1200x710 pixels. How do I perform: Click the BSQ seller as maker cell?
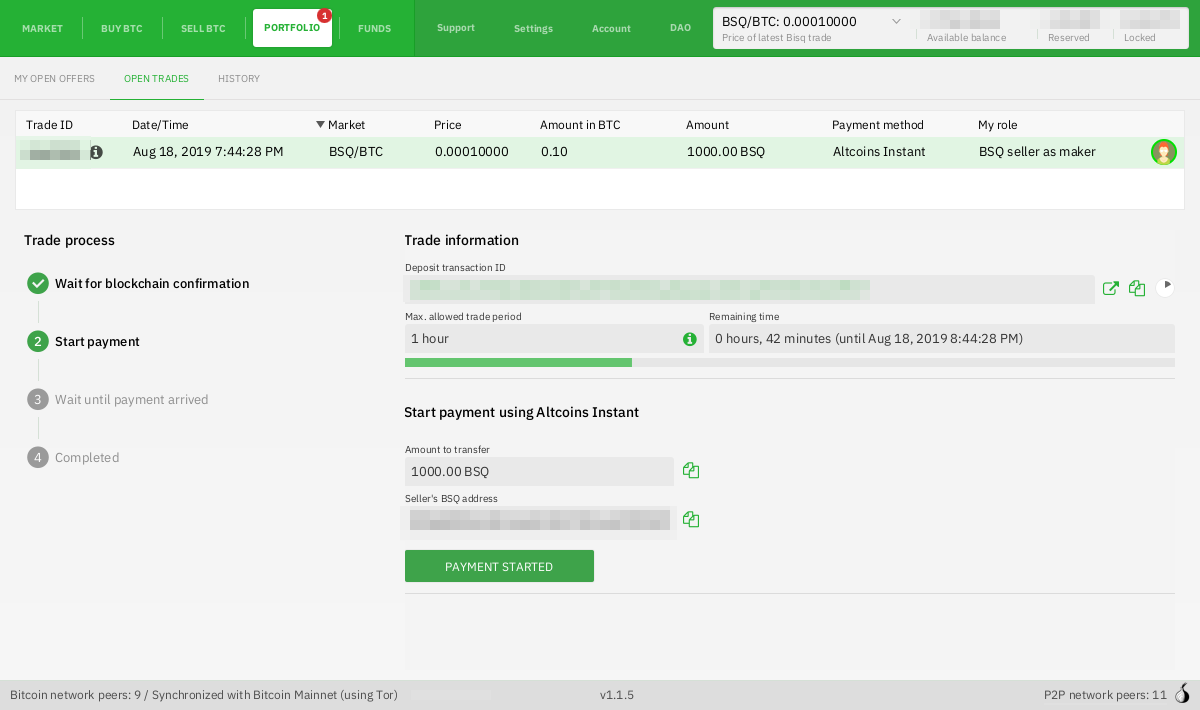(1037, 152)
